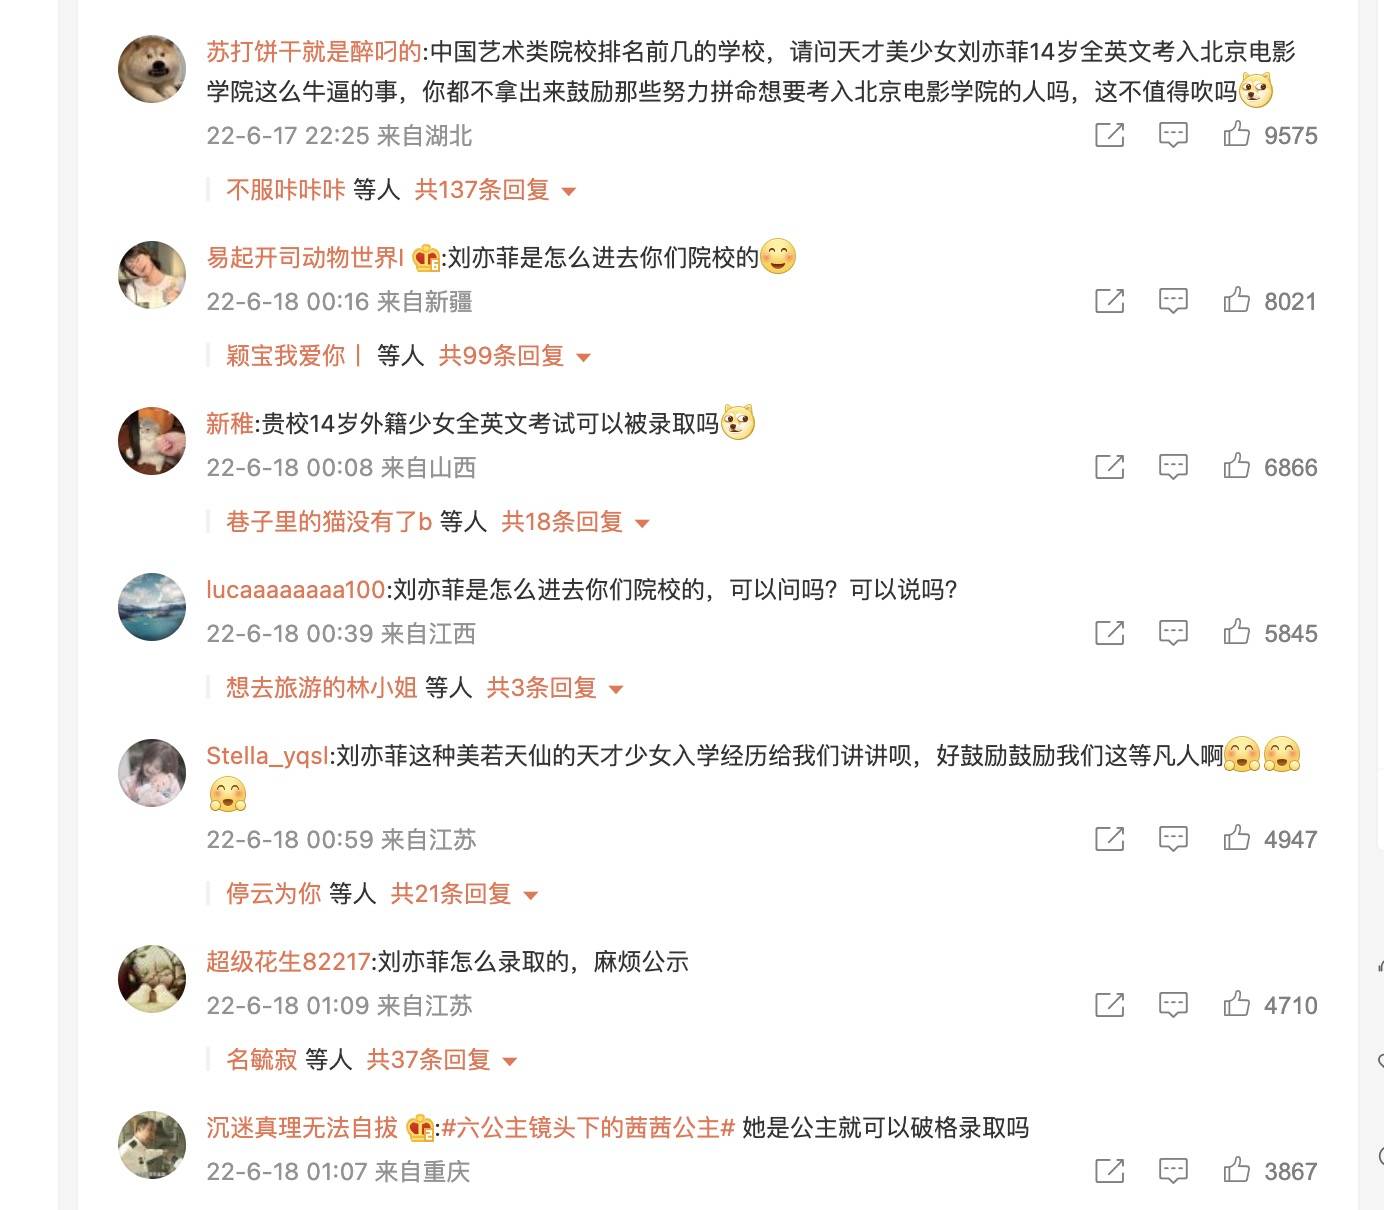Screen dimensions: 1384x1210
Task: Open replier 巷子里的猫没有了b's profile
Action: pos(329,521)
